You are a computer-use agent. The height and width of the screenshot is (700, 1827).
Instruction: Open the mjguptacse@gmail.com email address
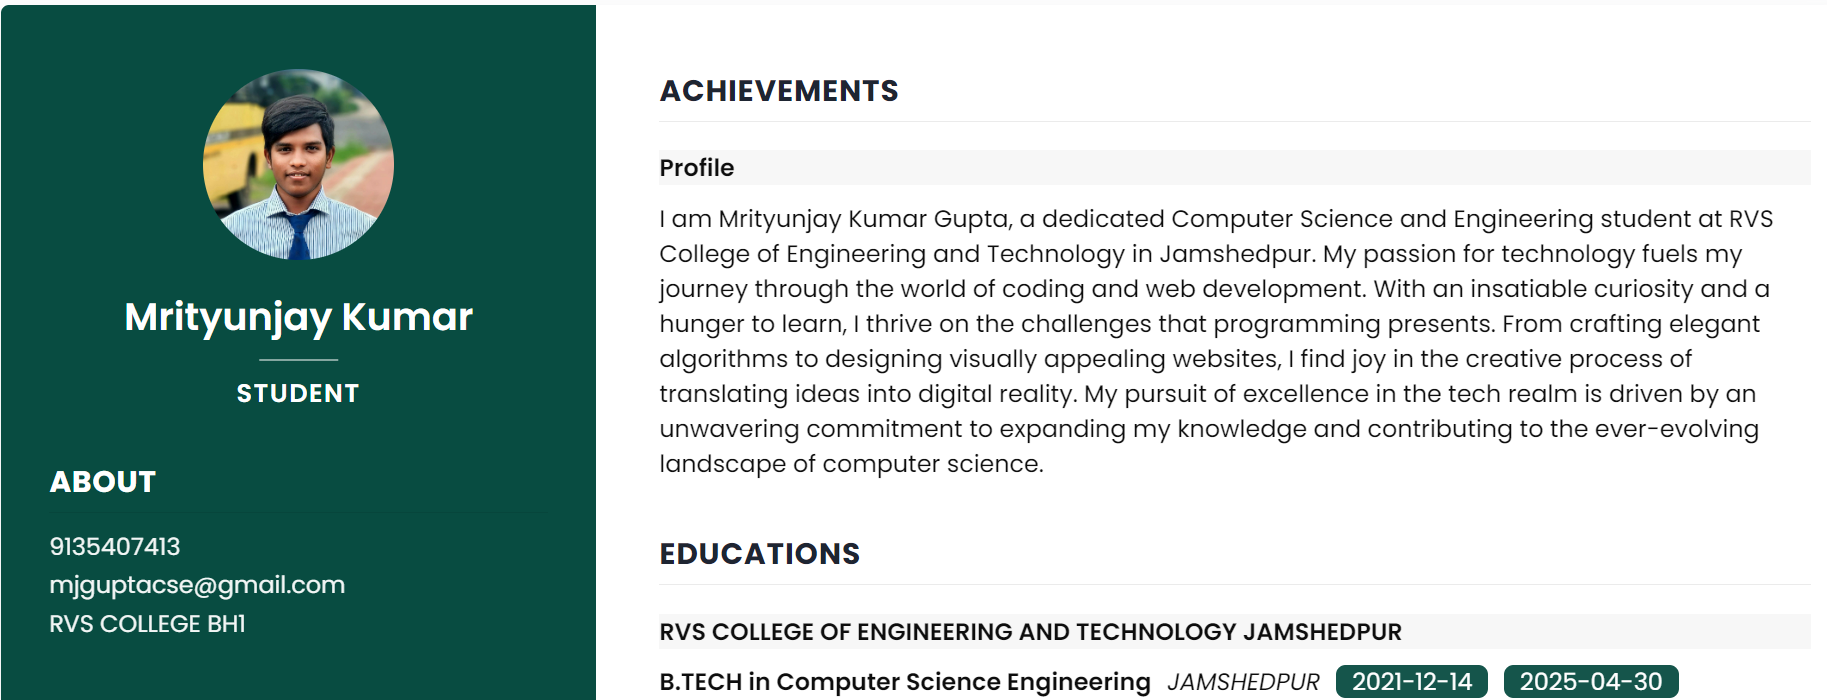pyautogui.click(x=197, y=585)
